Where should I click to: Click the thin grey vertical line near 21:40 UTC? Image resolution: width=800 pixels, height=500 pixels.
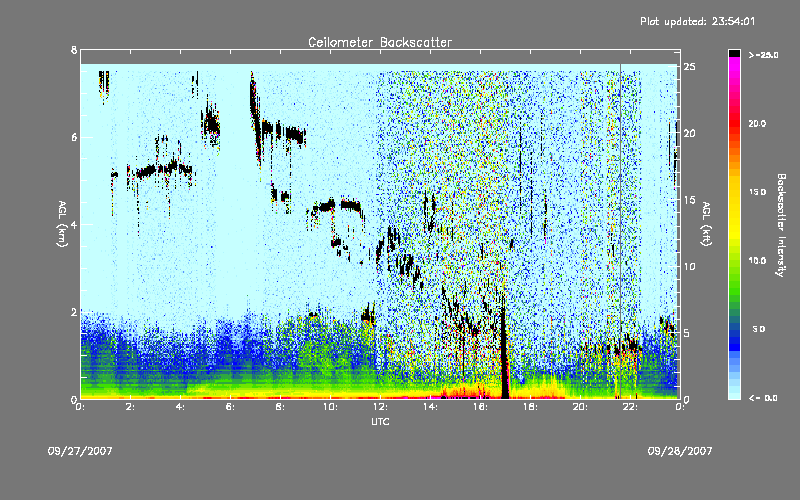[x=620, y=231]
